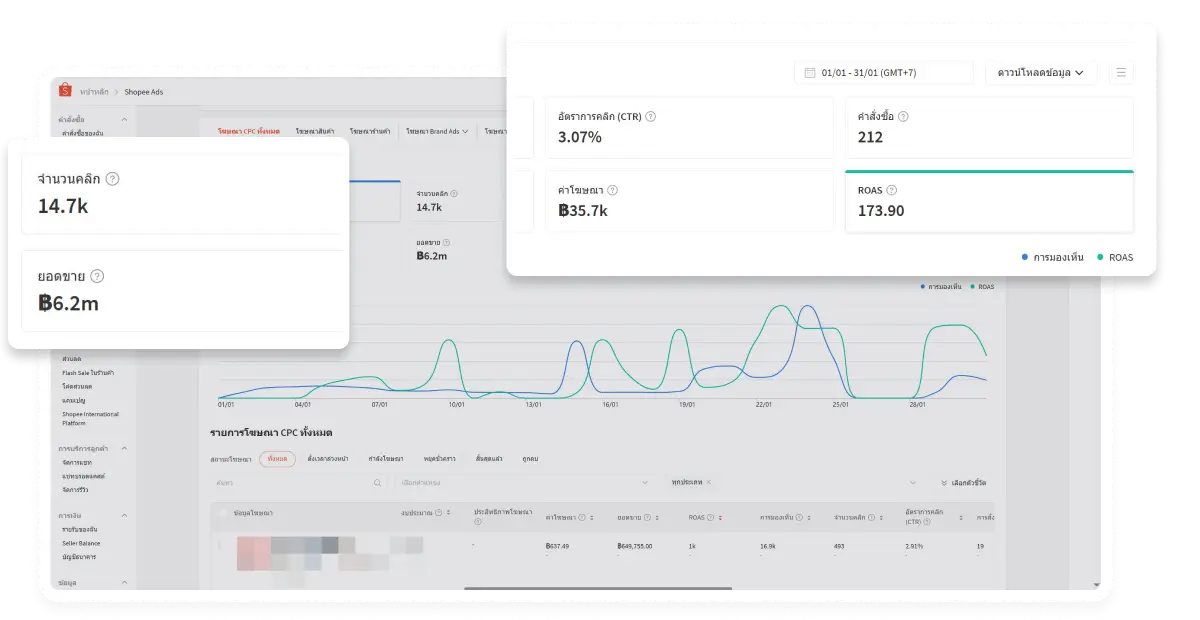Click help icon next to จำนวนคลิก 14.7k
The image size is (1200, 620).
coord(112,179)
